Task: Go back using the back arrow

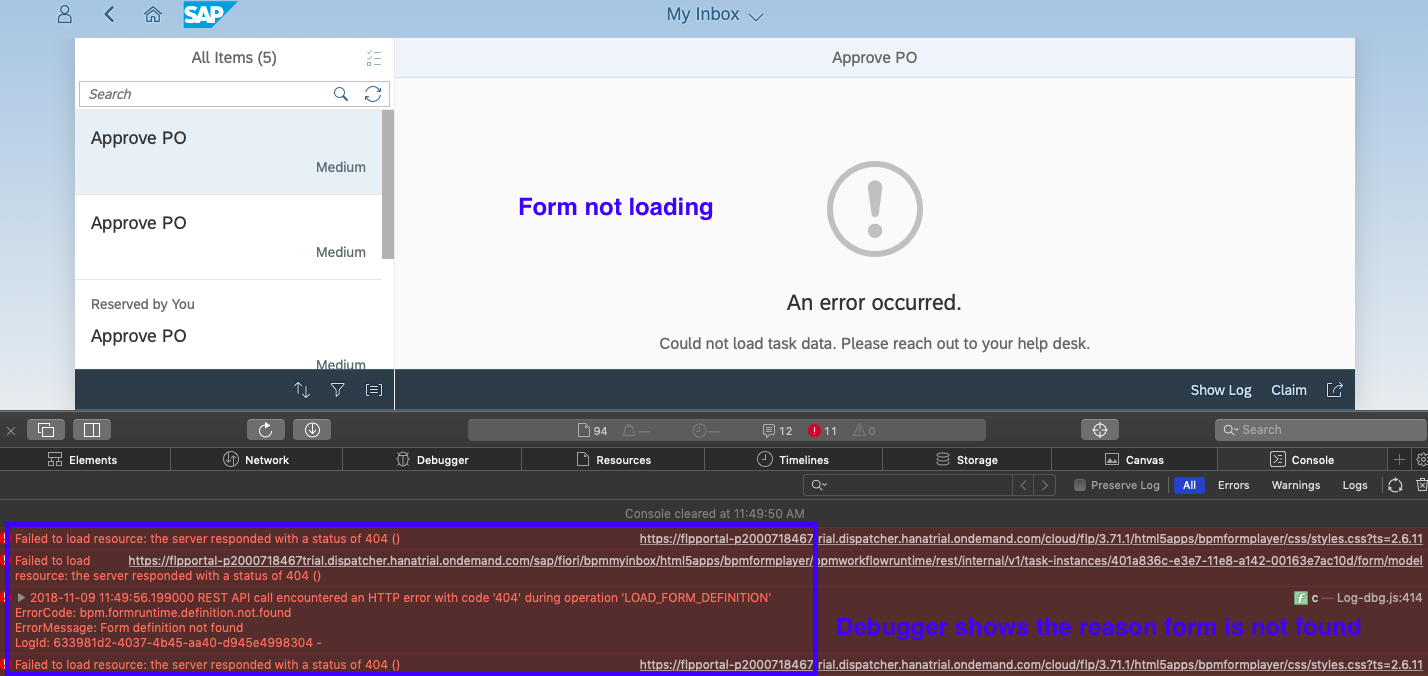Action: click(109, 14)
